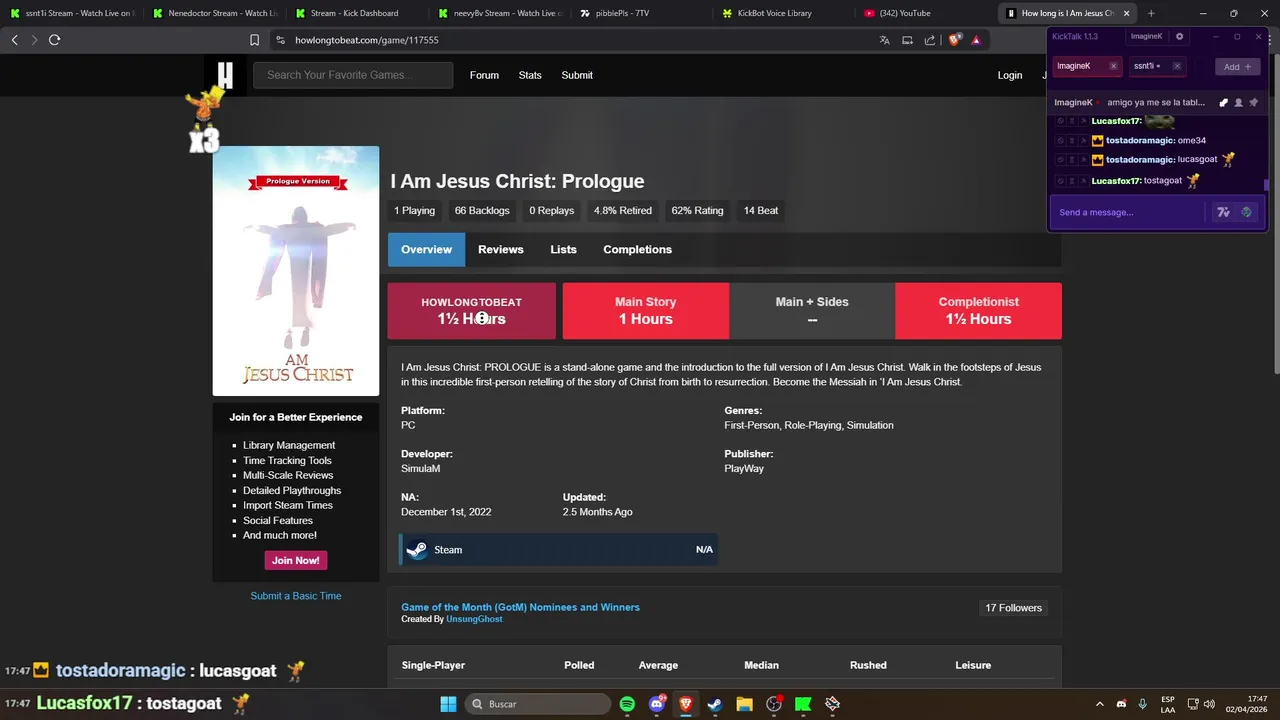Click the Main Story 1 Hours box

(645, 311)
